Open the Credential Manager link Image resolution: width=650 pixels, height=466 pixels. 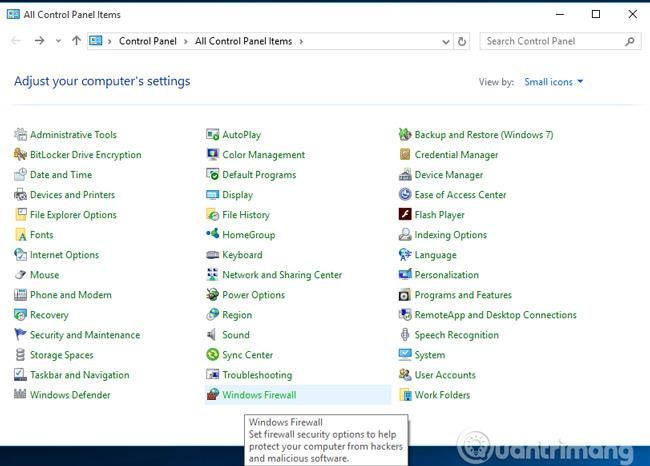click(456, 155)
